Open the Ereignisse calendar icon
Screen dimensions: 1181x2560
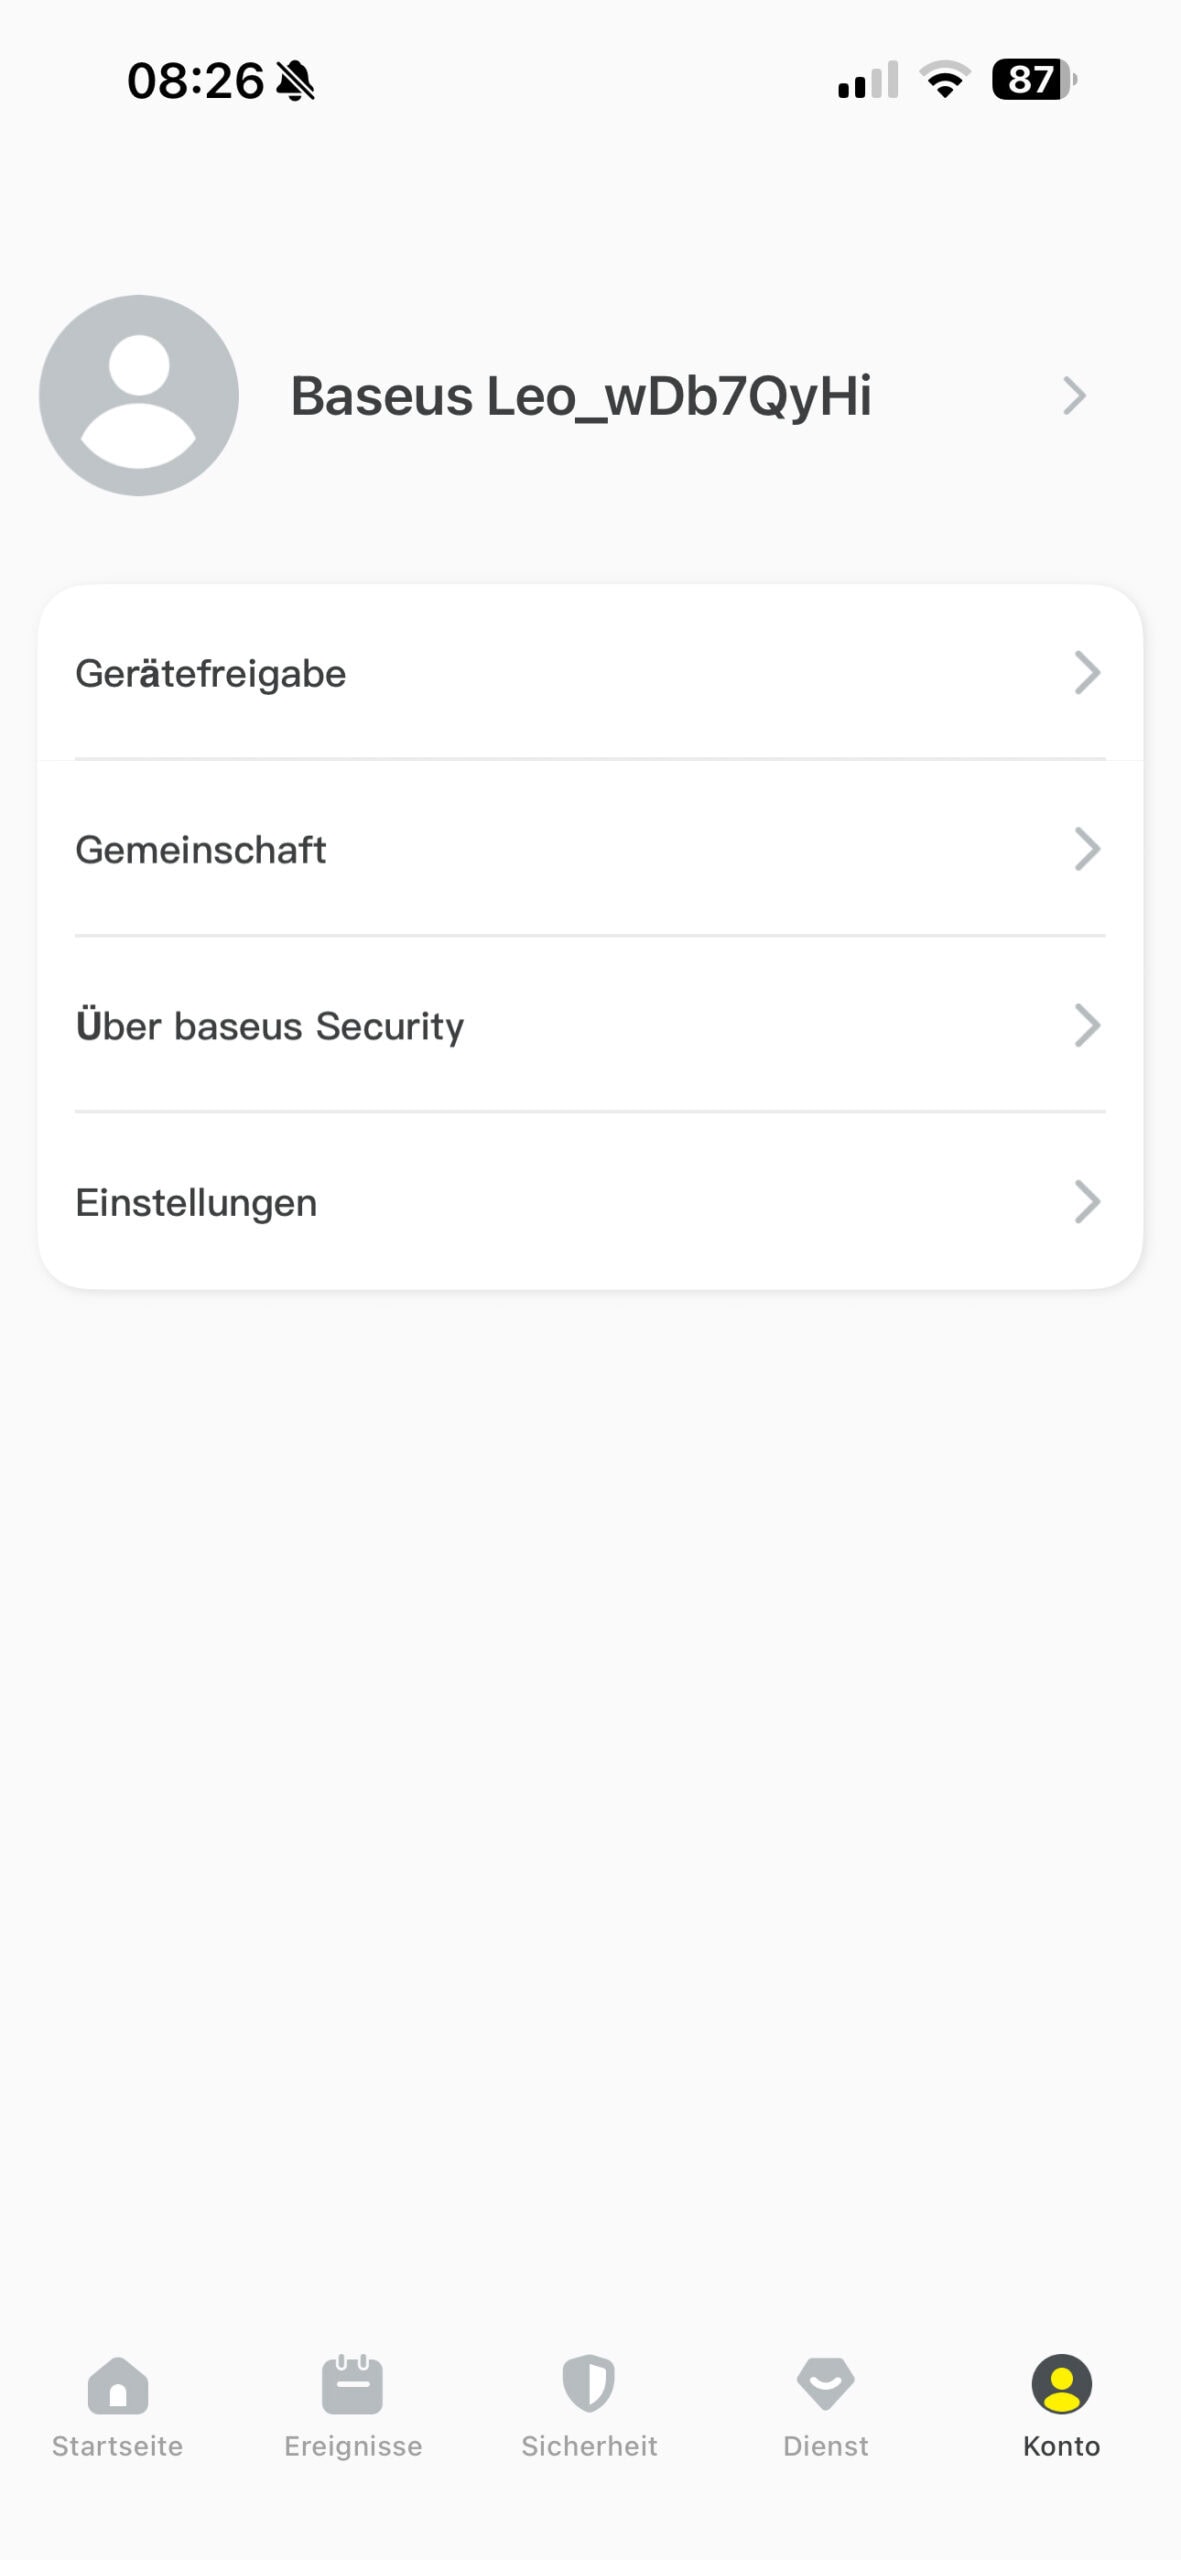point(352,2384)
